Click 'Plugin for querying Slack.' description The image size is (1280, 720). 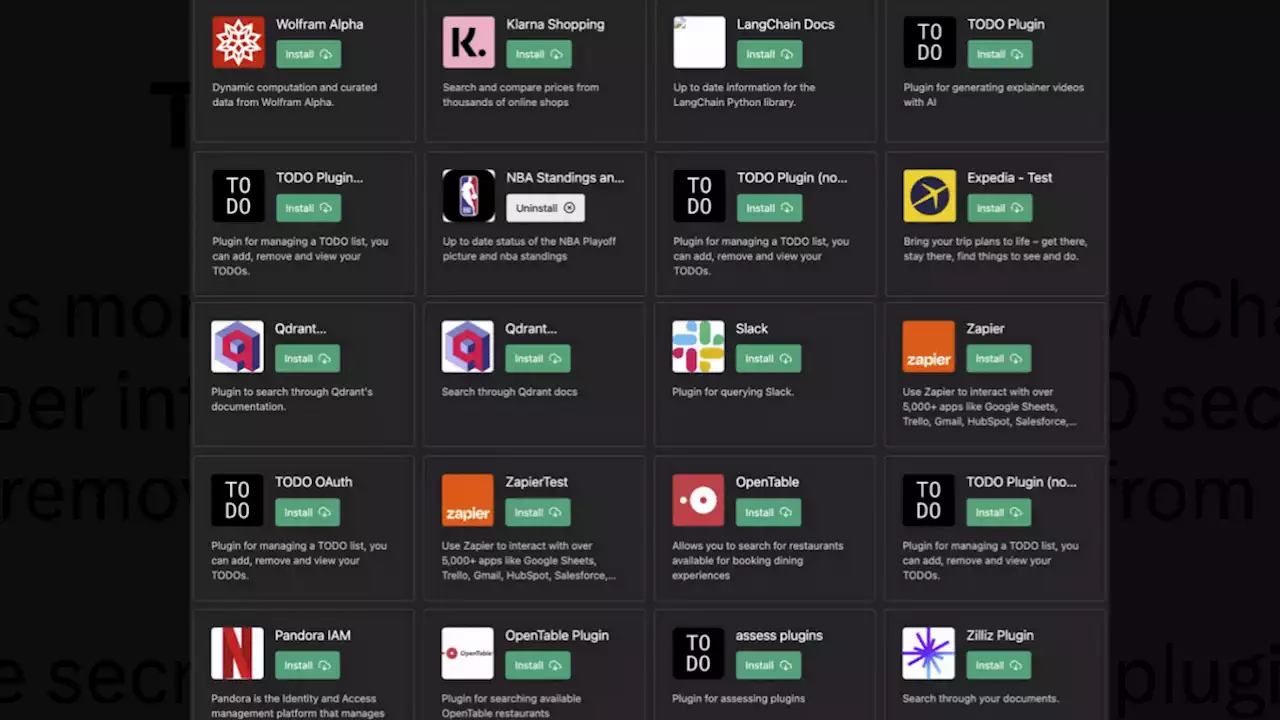pos(733,392)
